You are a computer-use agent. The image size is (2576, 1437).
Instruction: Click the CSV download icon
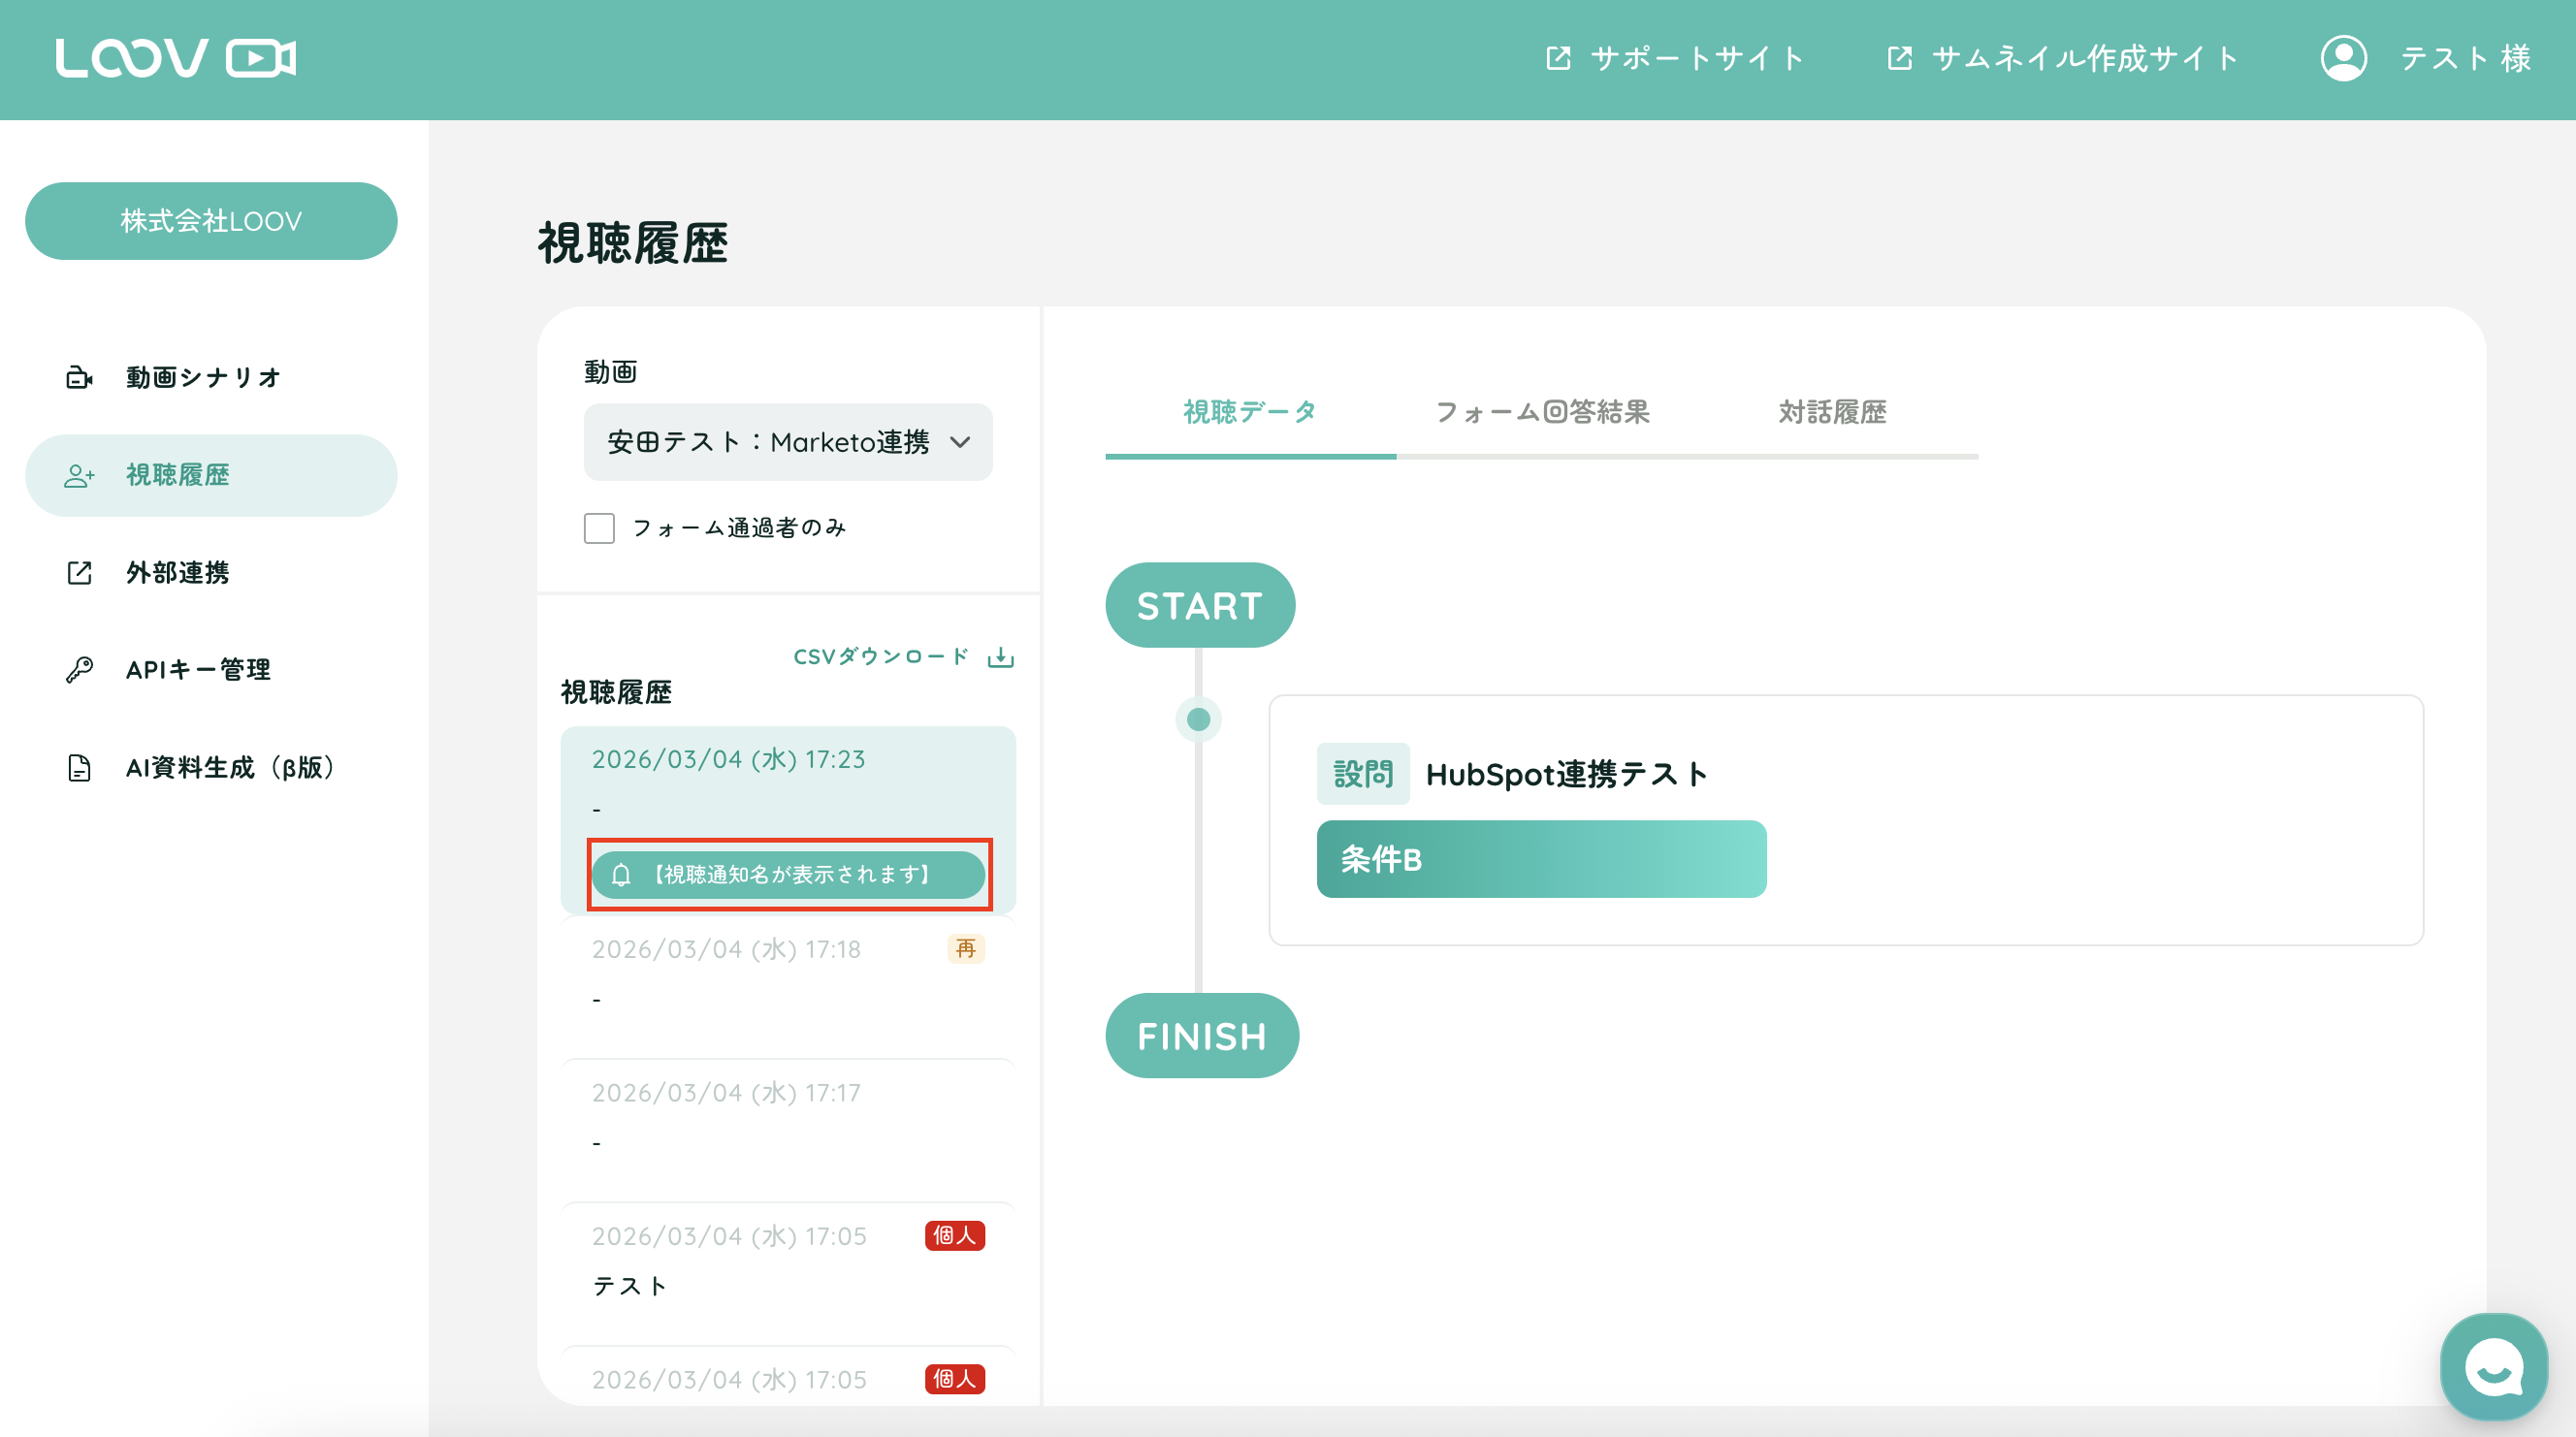tap(1000, 657)
